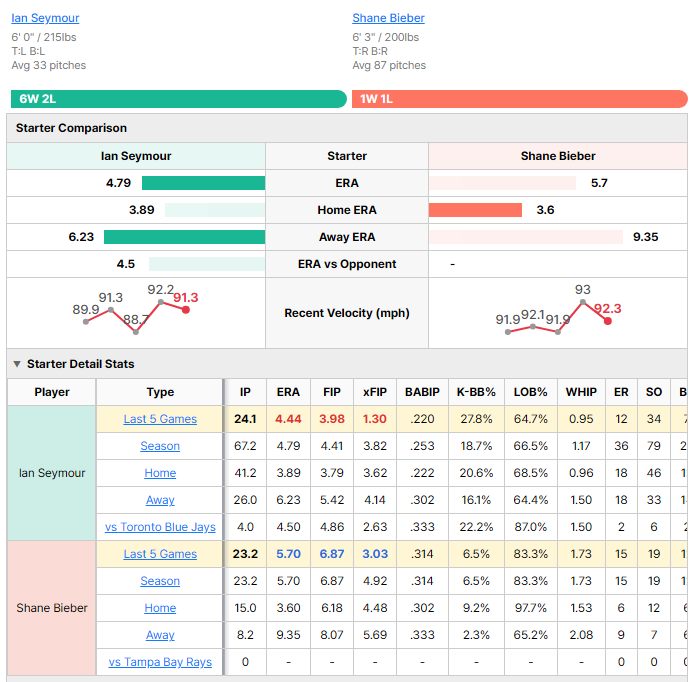Screen dimensions: 693x682
Task: Click Seymour's 1.30 xFIP value
Action: coord(375,419)
